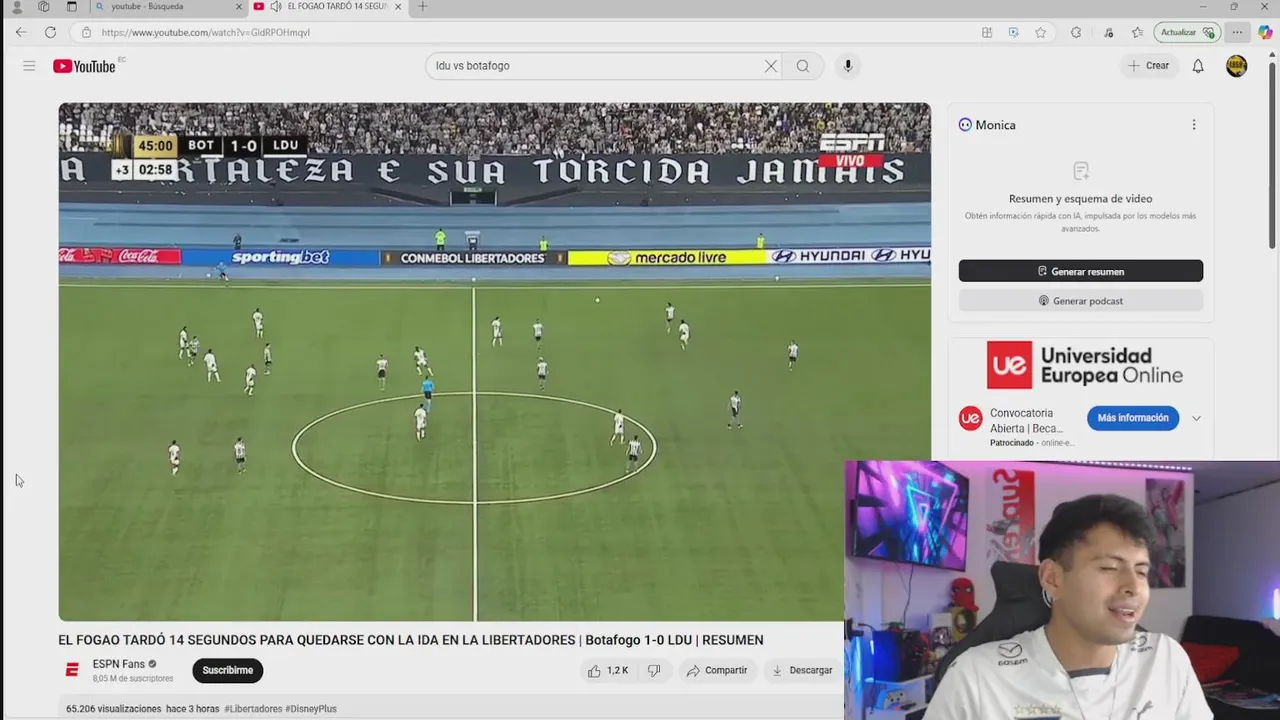Click the video player to pause
This screenshot has height=720, width=1280.
click(x=494, y=362)
